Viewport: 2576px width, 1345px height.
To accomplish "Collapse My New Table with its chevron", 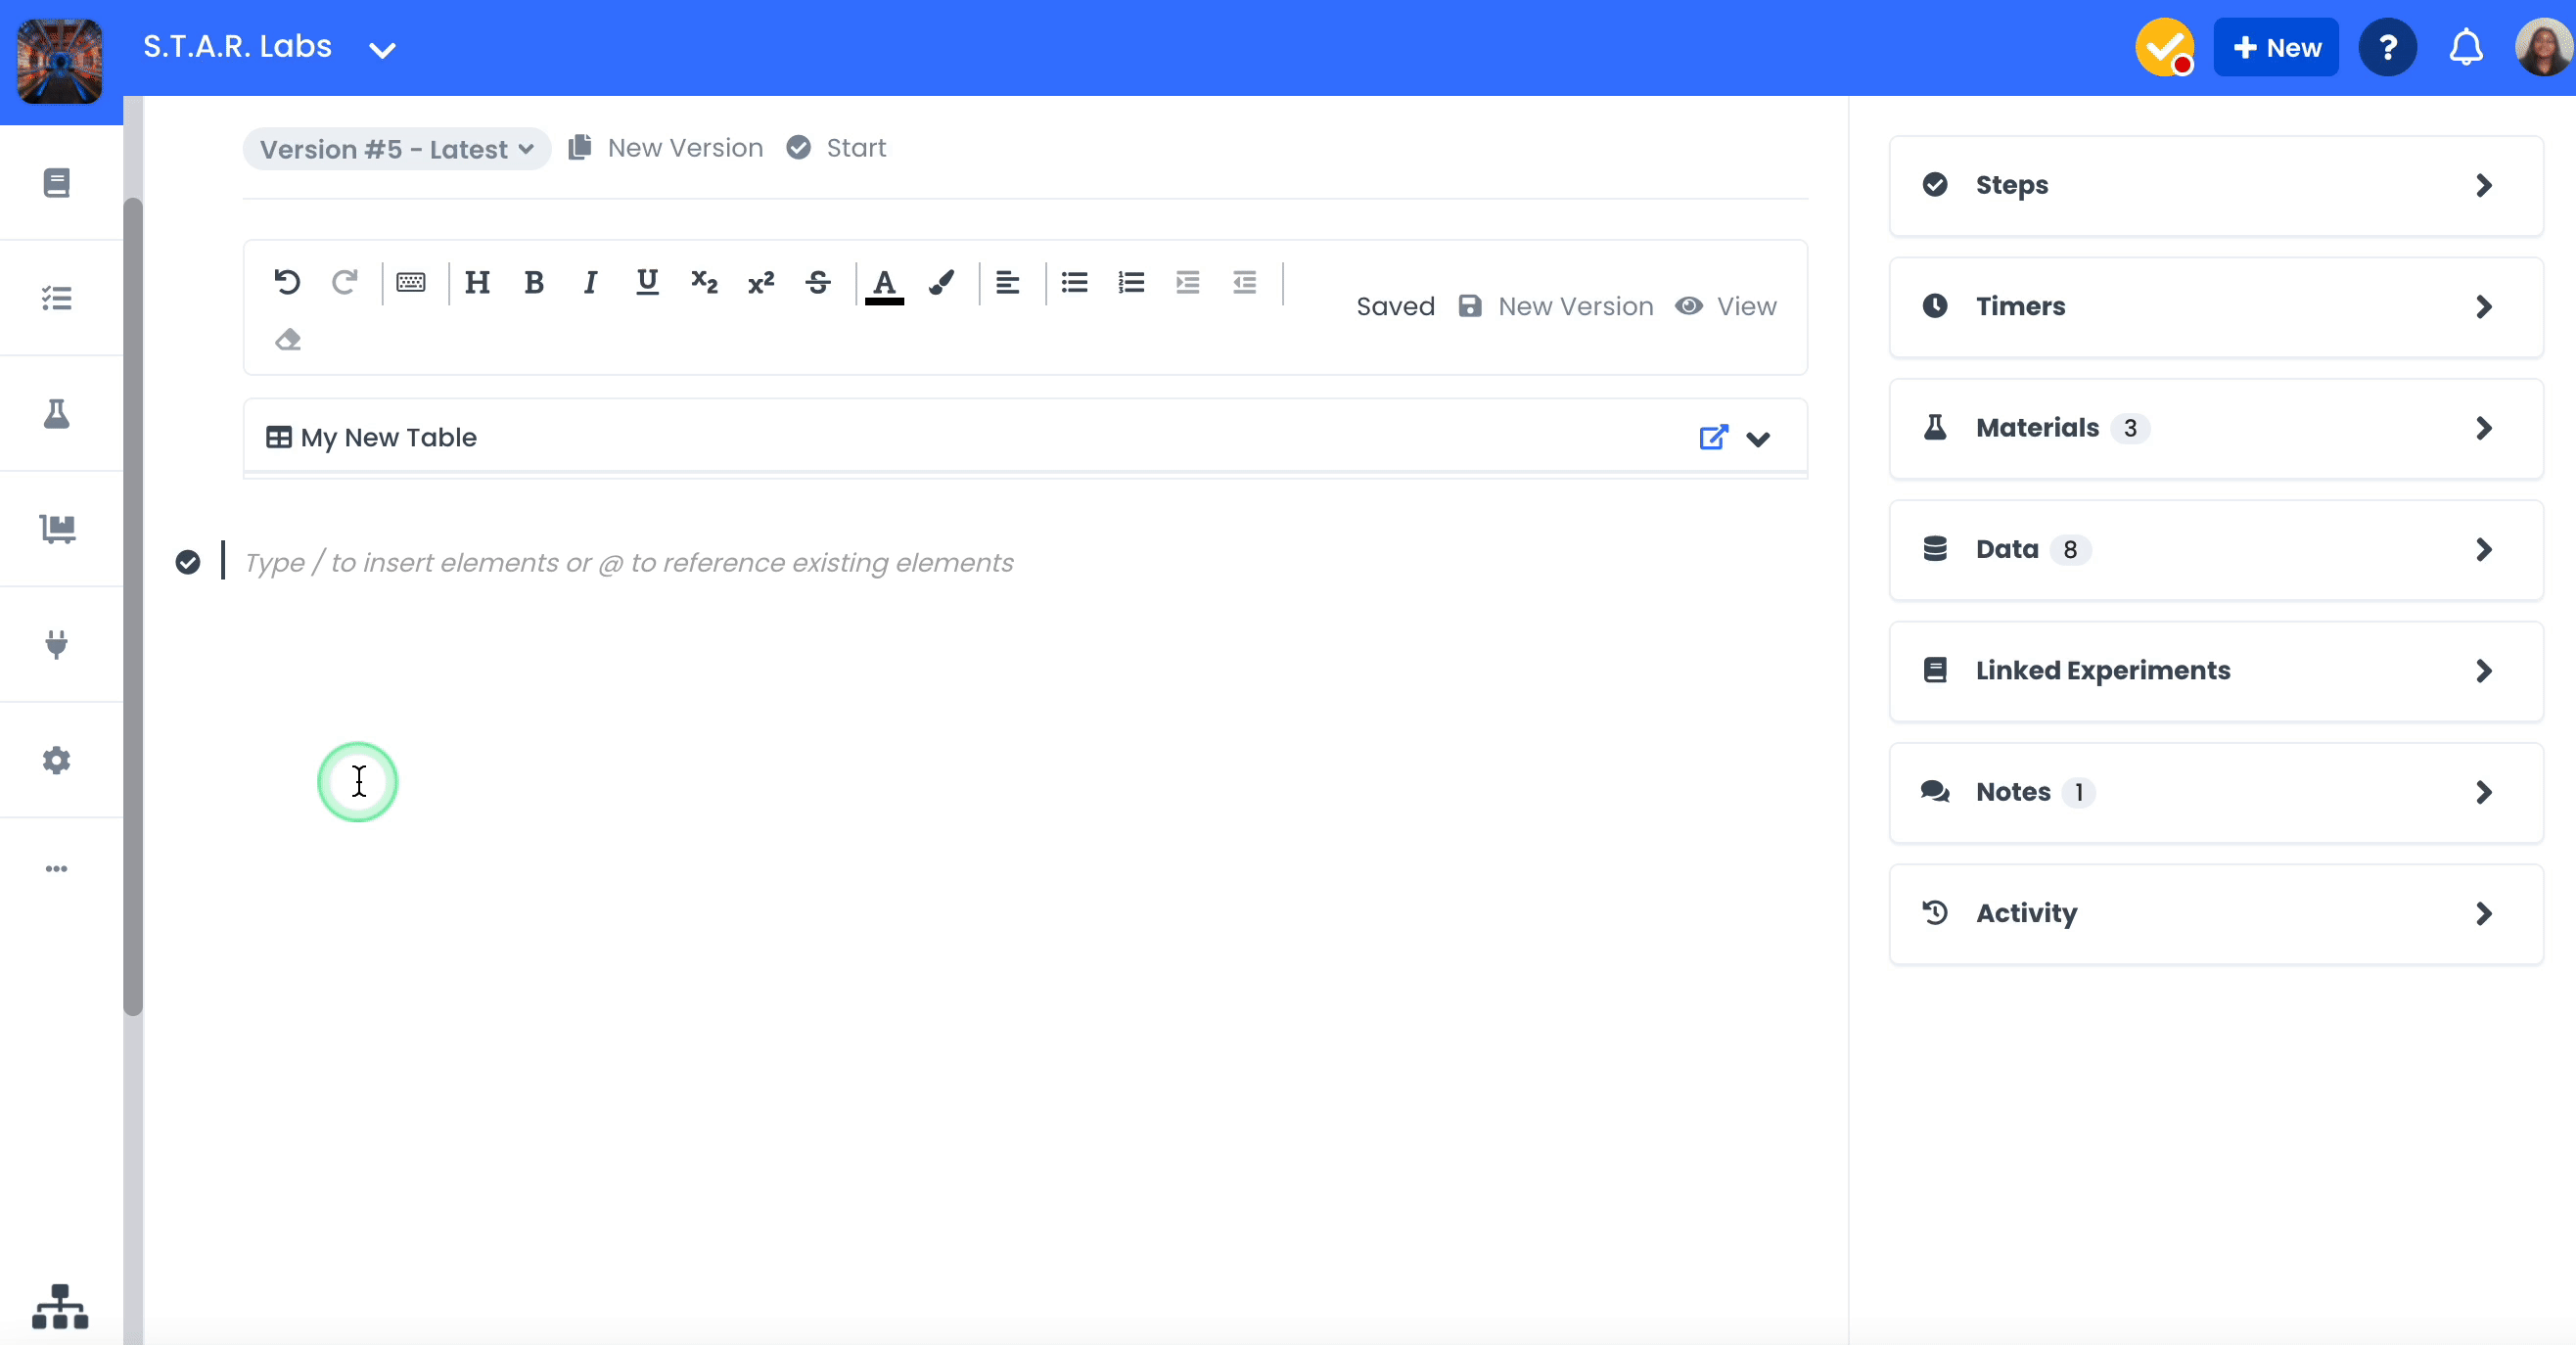I will 1759,439.
